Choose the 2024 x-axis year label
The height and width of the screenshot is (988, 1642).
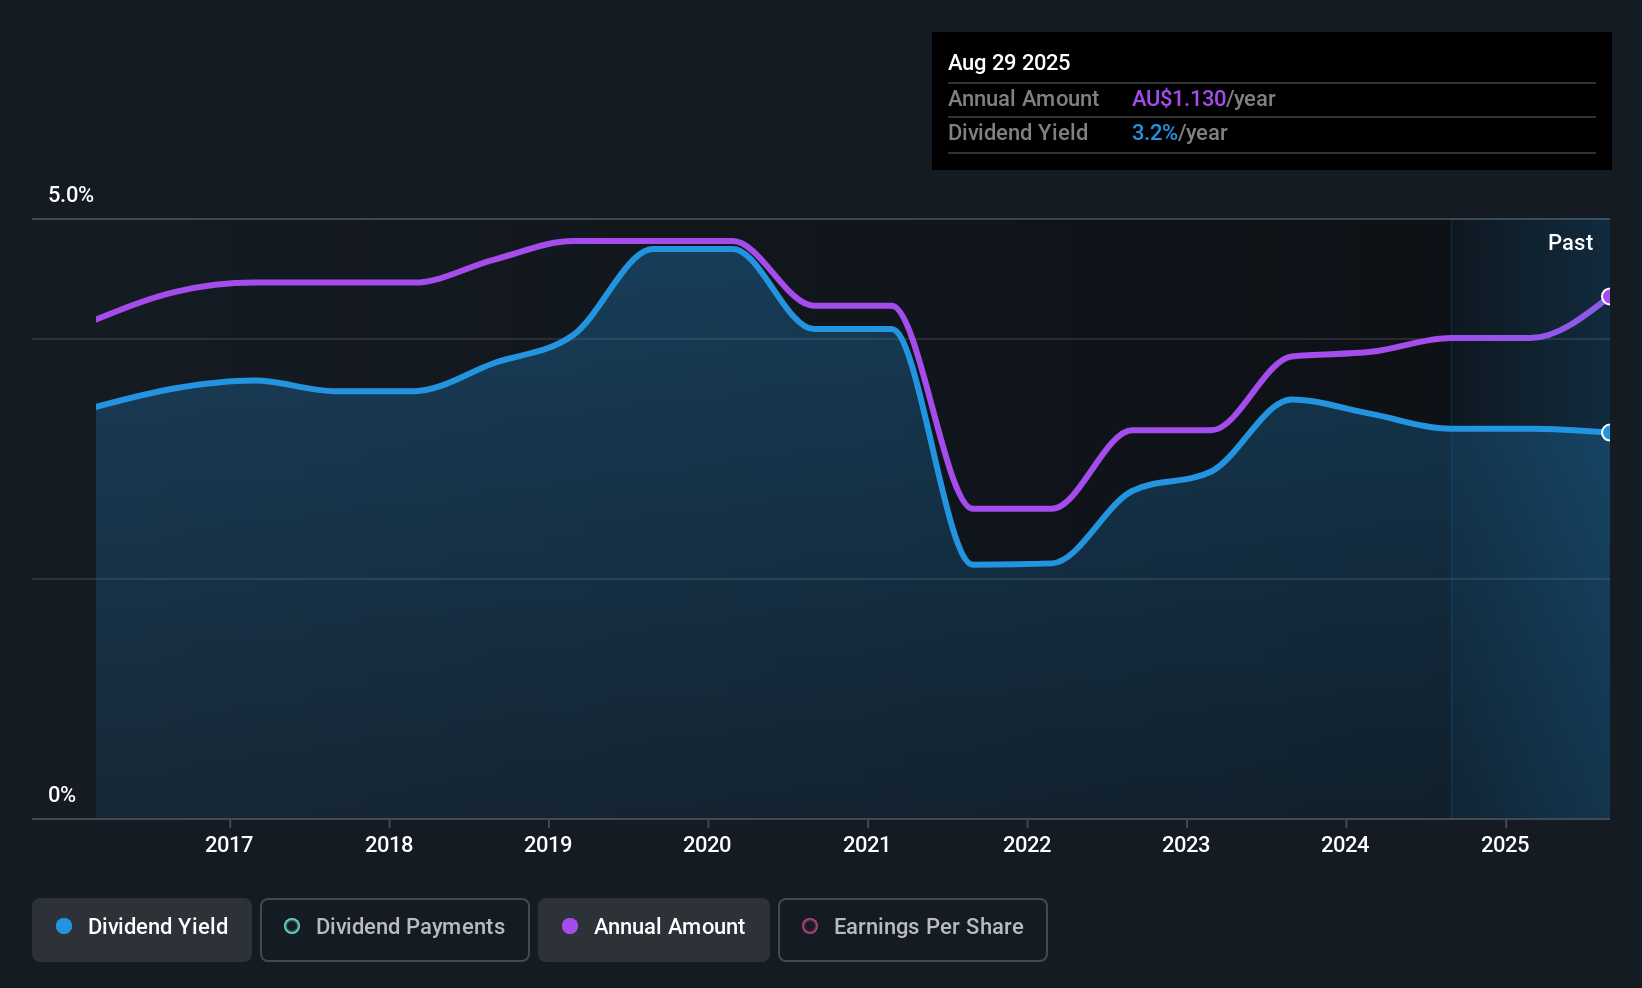click(1345, 845)
